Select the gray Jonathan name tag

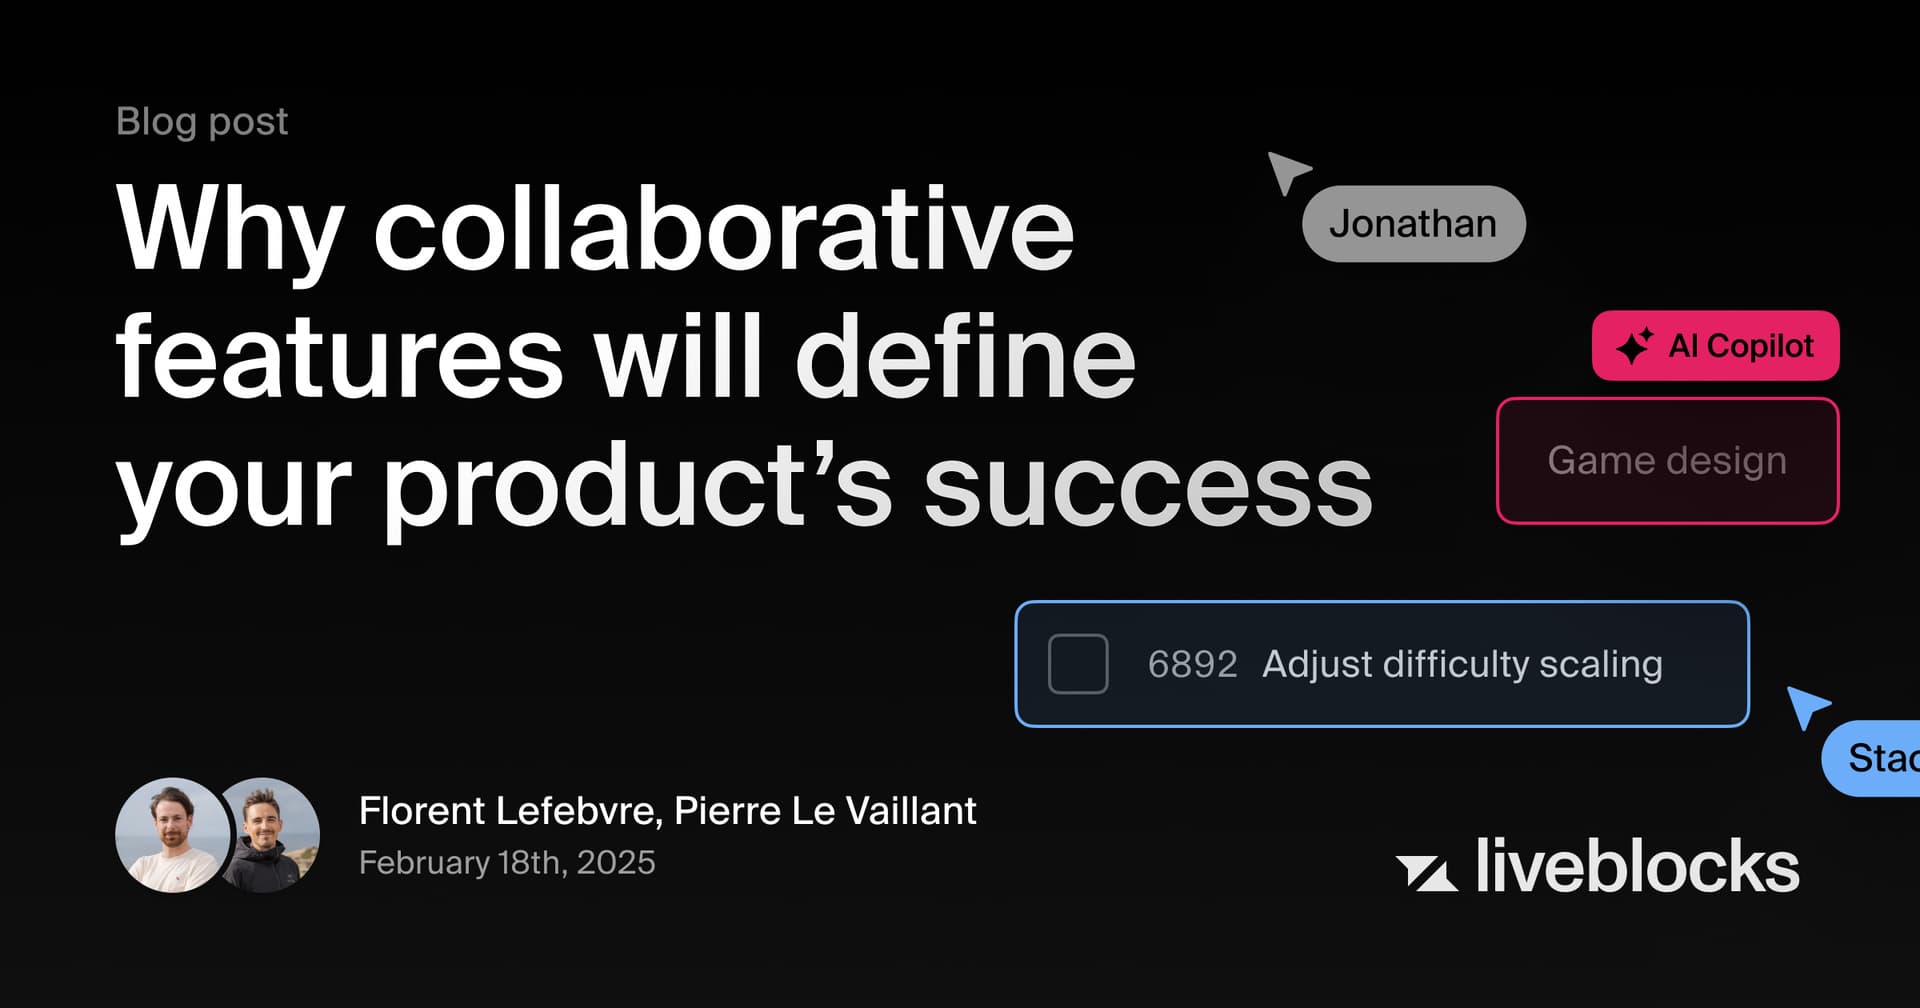pos(1413,224)
